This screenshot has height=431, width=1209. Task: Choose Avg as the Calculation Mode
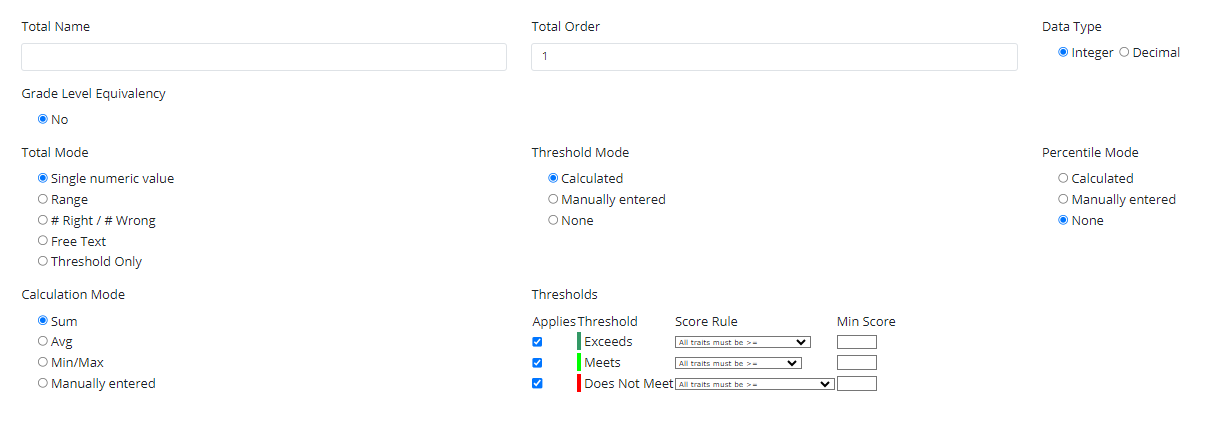[43, 341]
